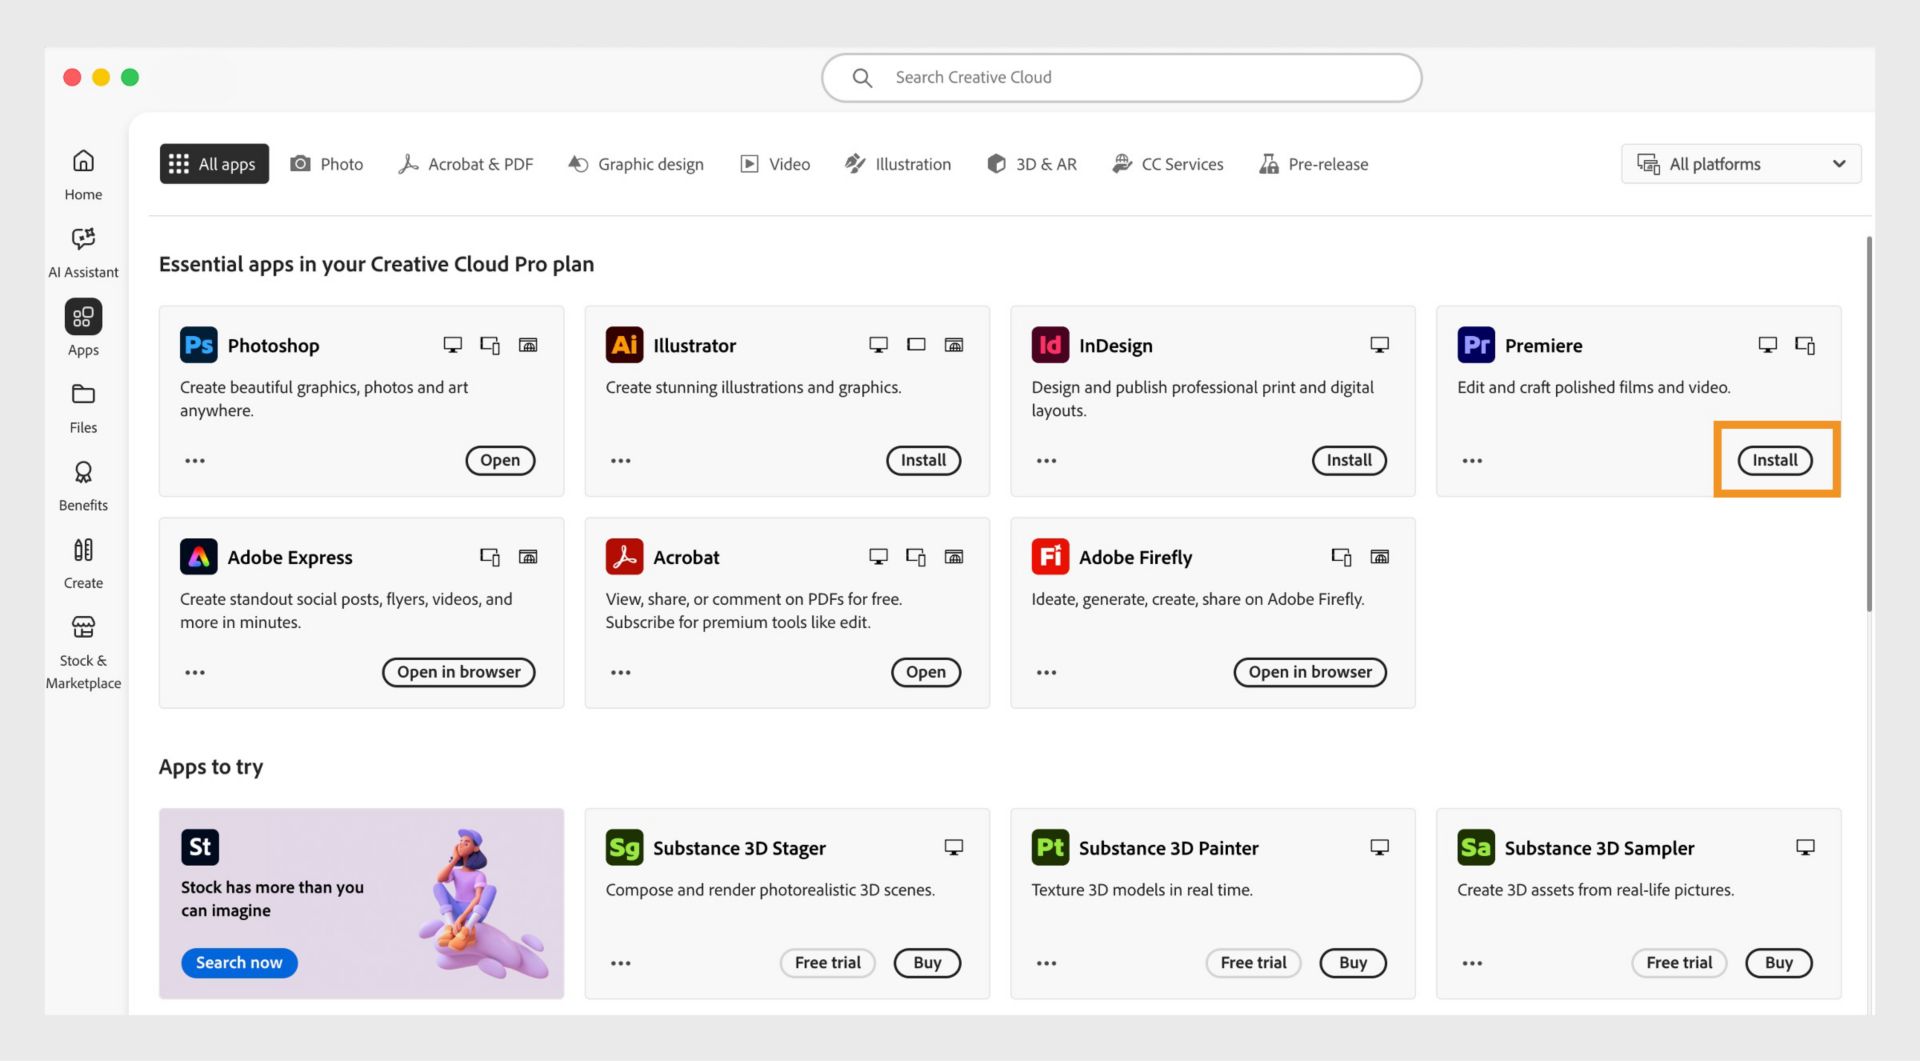Open the Home section in sidebar
Viewport: 1920px width, 1061px height.
pos(83,174)
